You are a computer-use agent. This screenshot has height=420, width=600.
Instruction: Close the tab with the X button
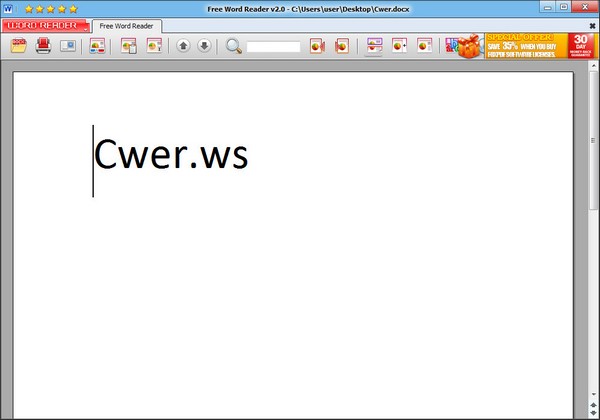coord(593,25)
